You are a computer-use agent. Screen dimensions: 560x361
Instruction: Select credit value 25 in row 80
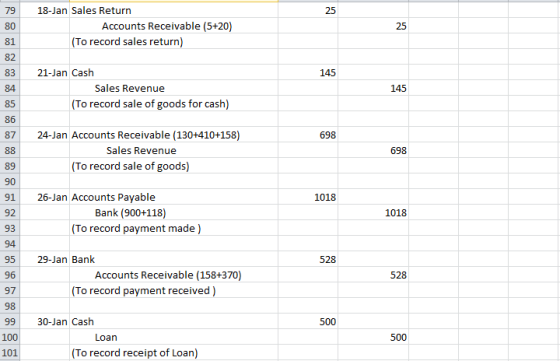point(373,26)
